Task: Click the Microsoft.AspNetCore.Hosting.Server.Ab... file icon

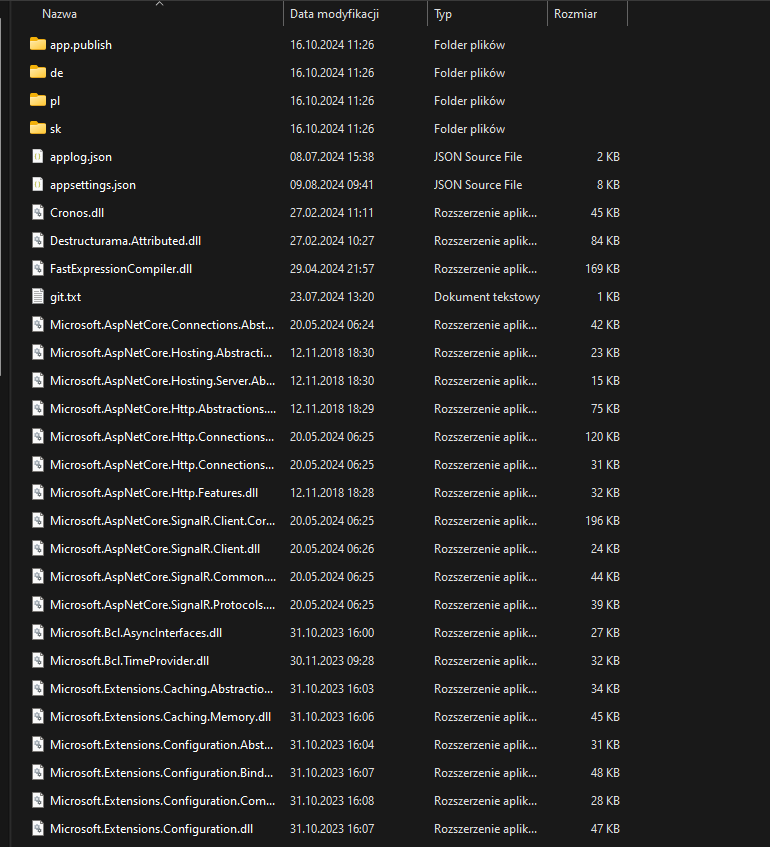Action: (x=38, y=381)
